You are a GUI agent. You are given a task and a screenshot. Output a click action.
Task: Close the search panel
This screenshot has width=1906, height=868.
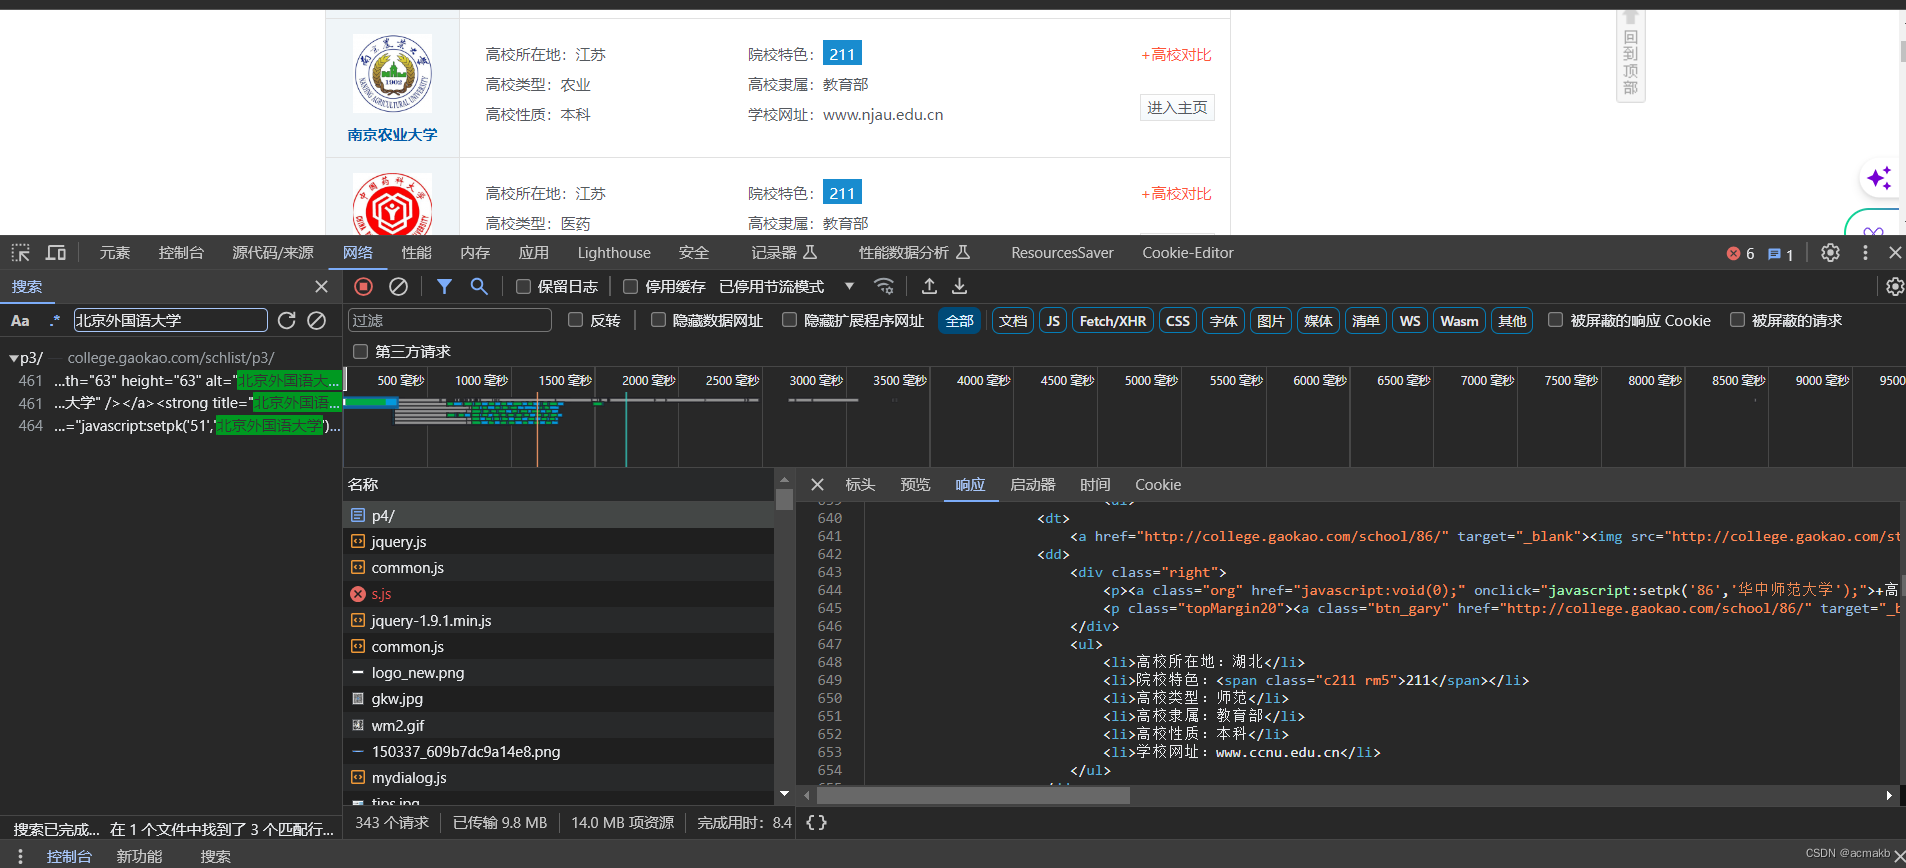pyautogui.click(x=321, y=287)
